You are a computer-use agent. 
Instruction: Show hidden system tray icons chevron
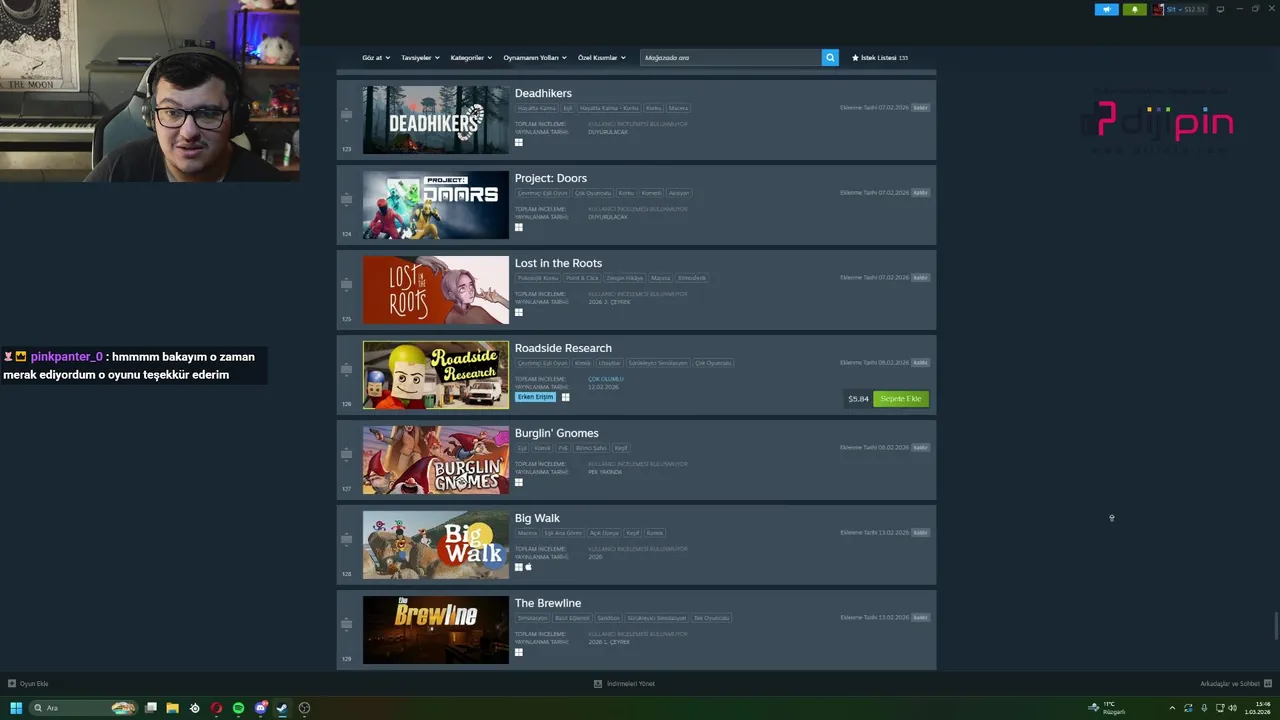pyautogui.click(x=1172, y=708)
